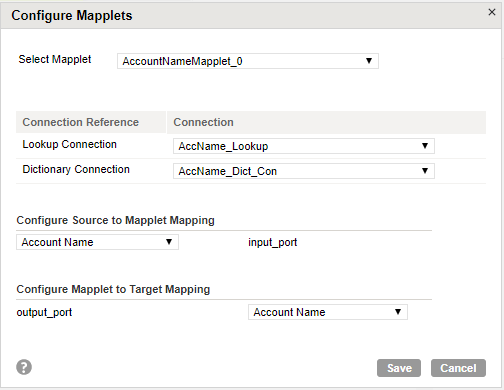The image size is (504, 390).
Task: Click the Connection column header
Action: click(326, 122)
